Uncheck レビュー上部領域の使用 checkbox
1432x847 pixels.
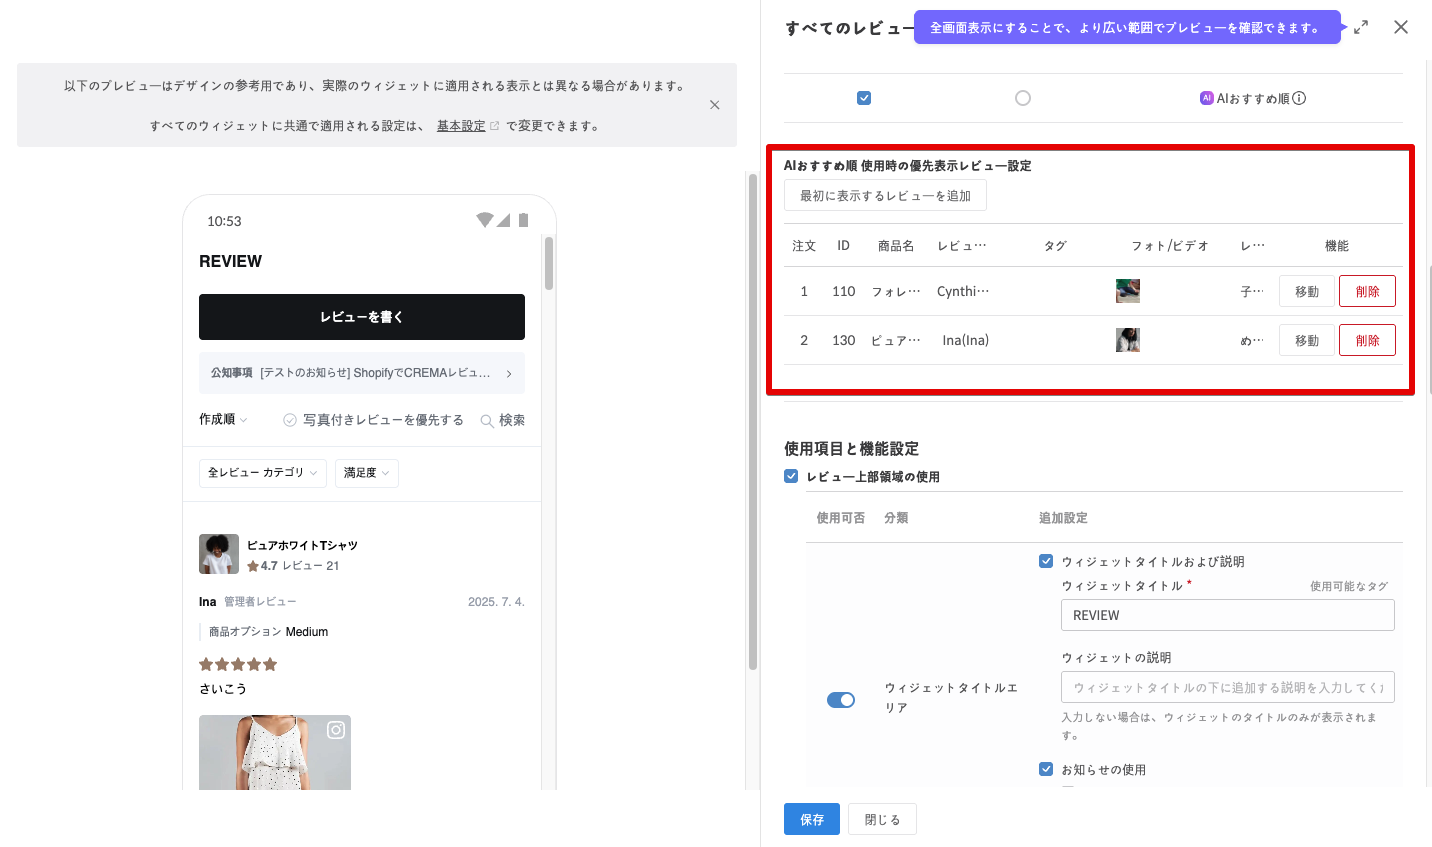[791, 477]
